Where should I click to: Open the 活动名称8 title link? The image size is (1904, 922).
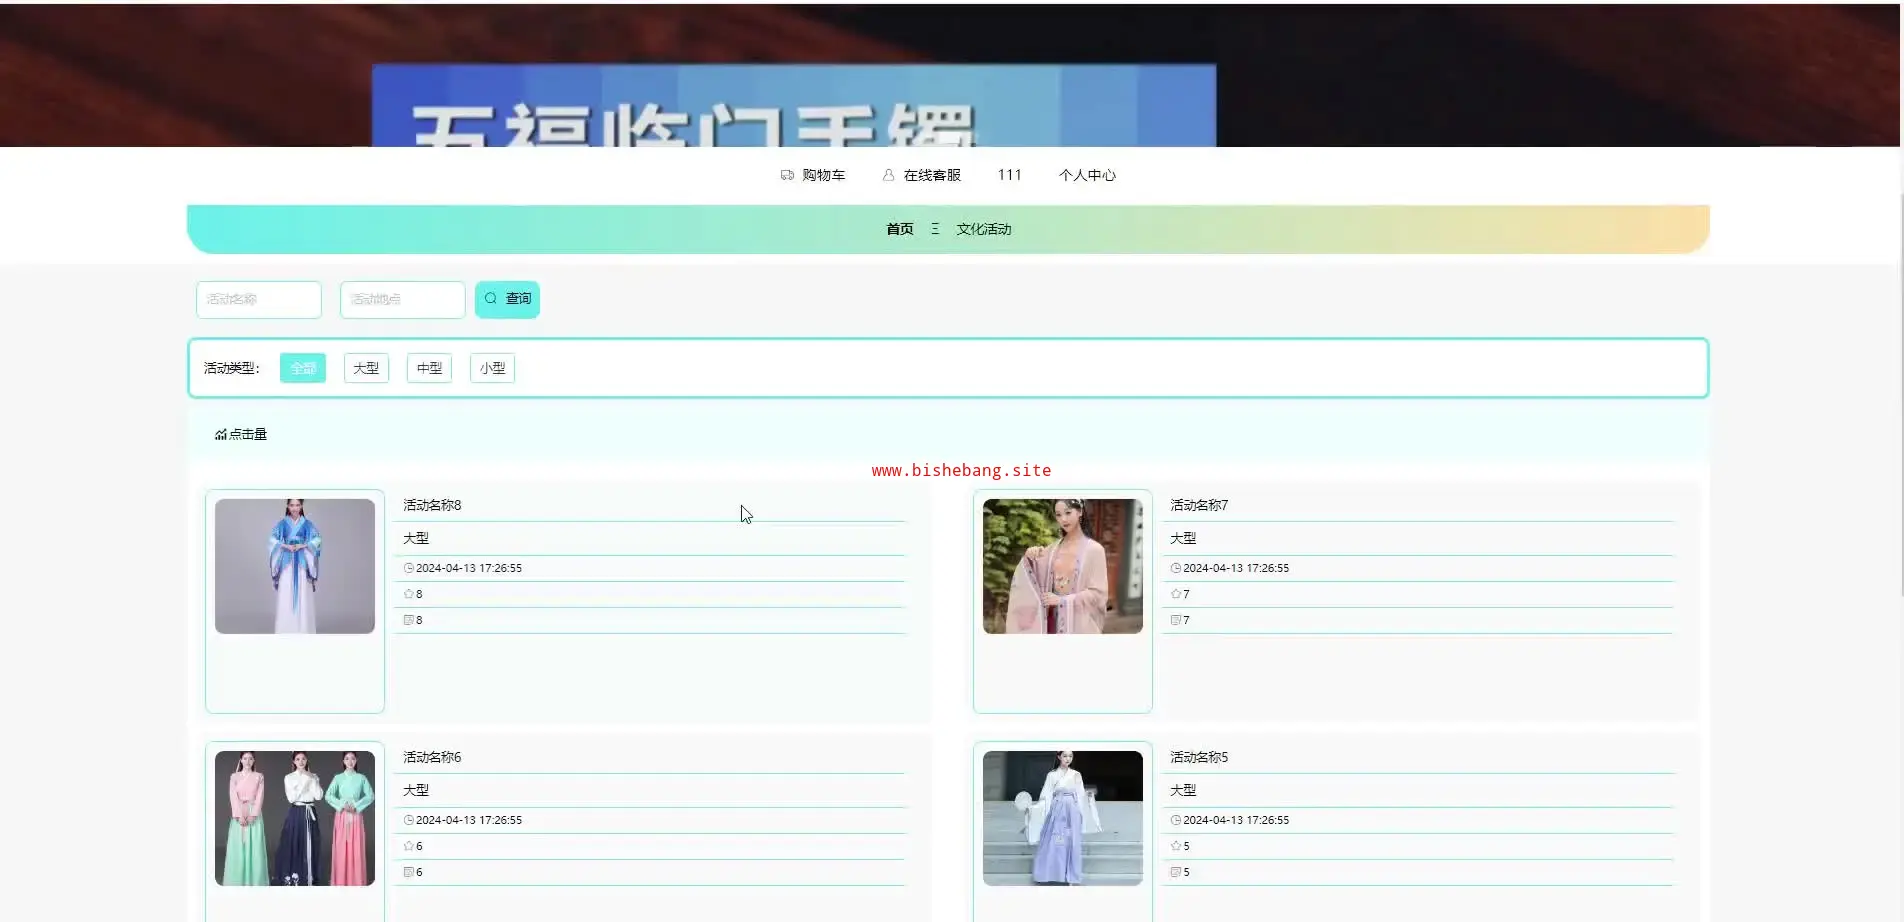(x=432, y=505)
